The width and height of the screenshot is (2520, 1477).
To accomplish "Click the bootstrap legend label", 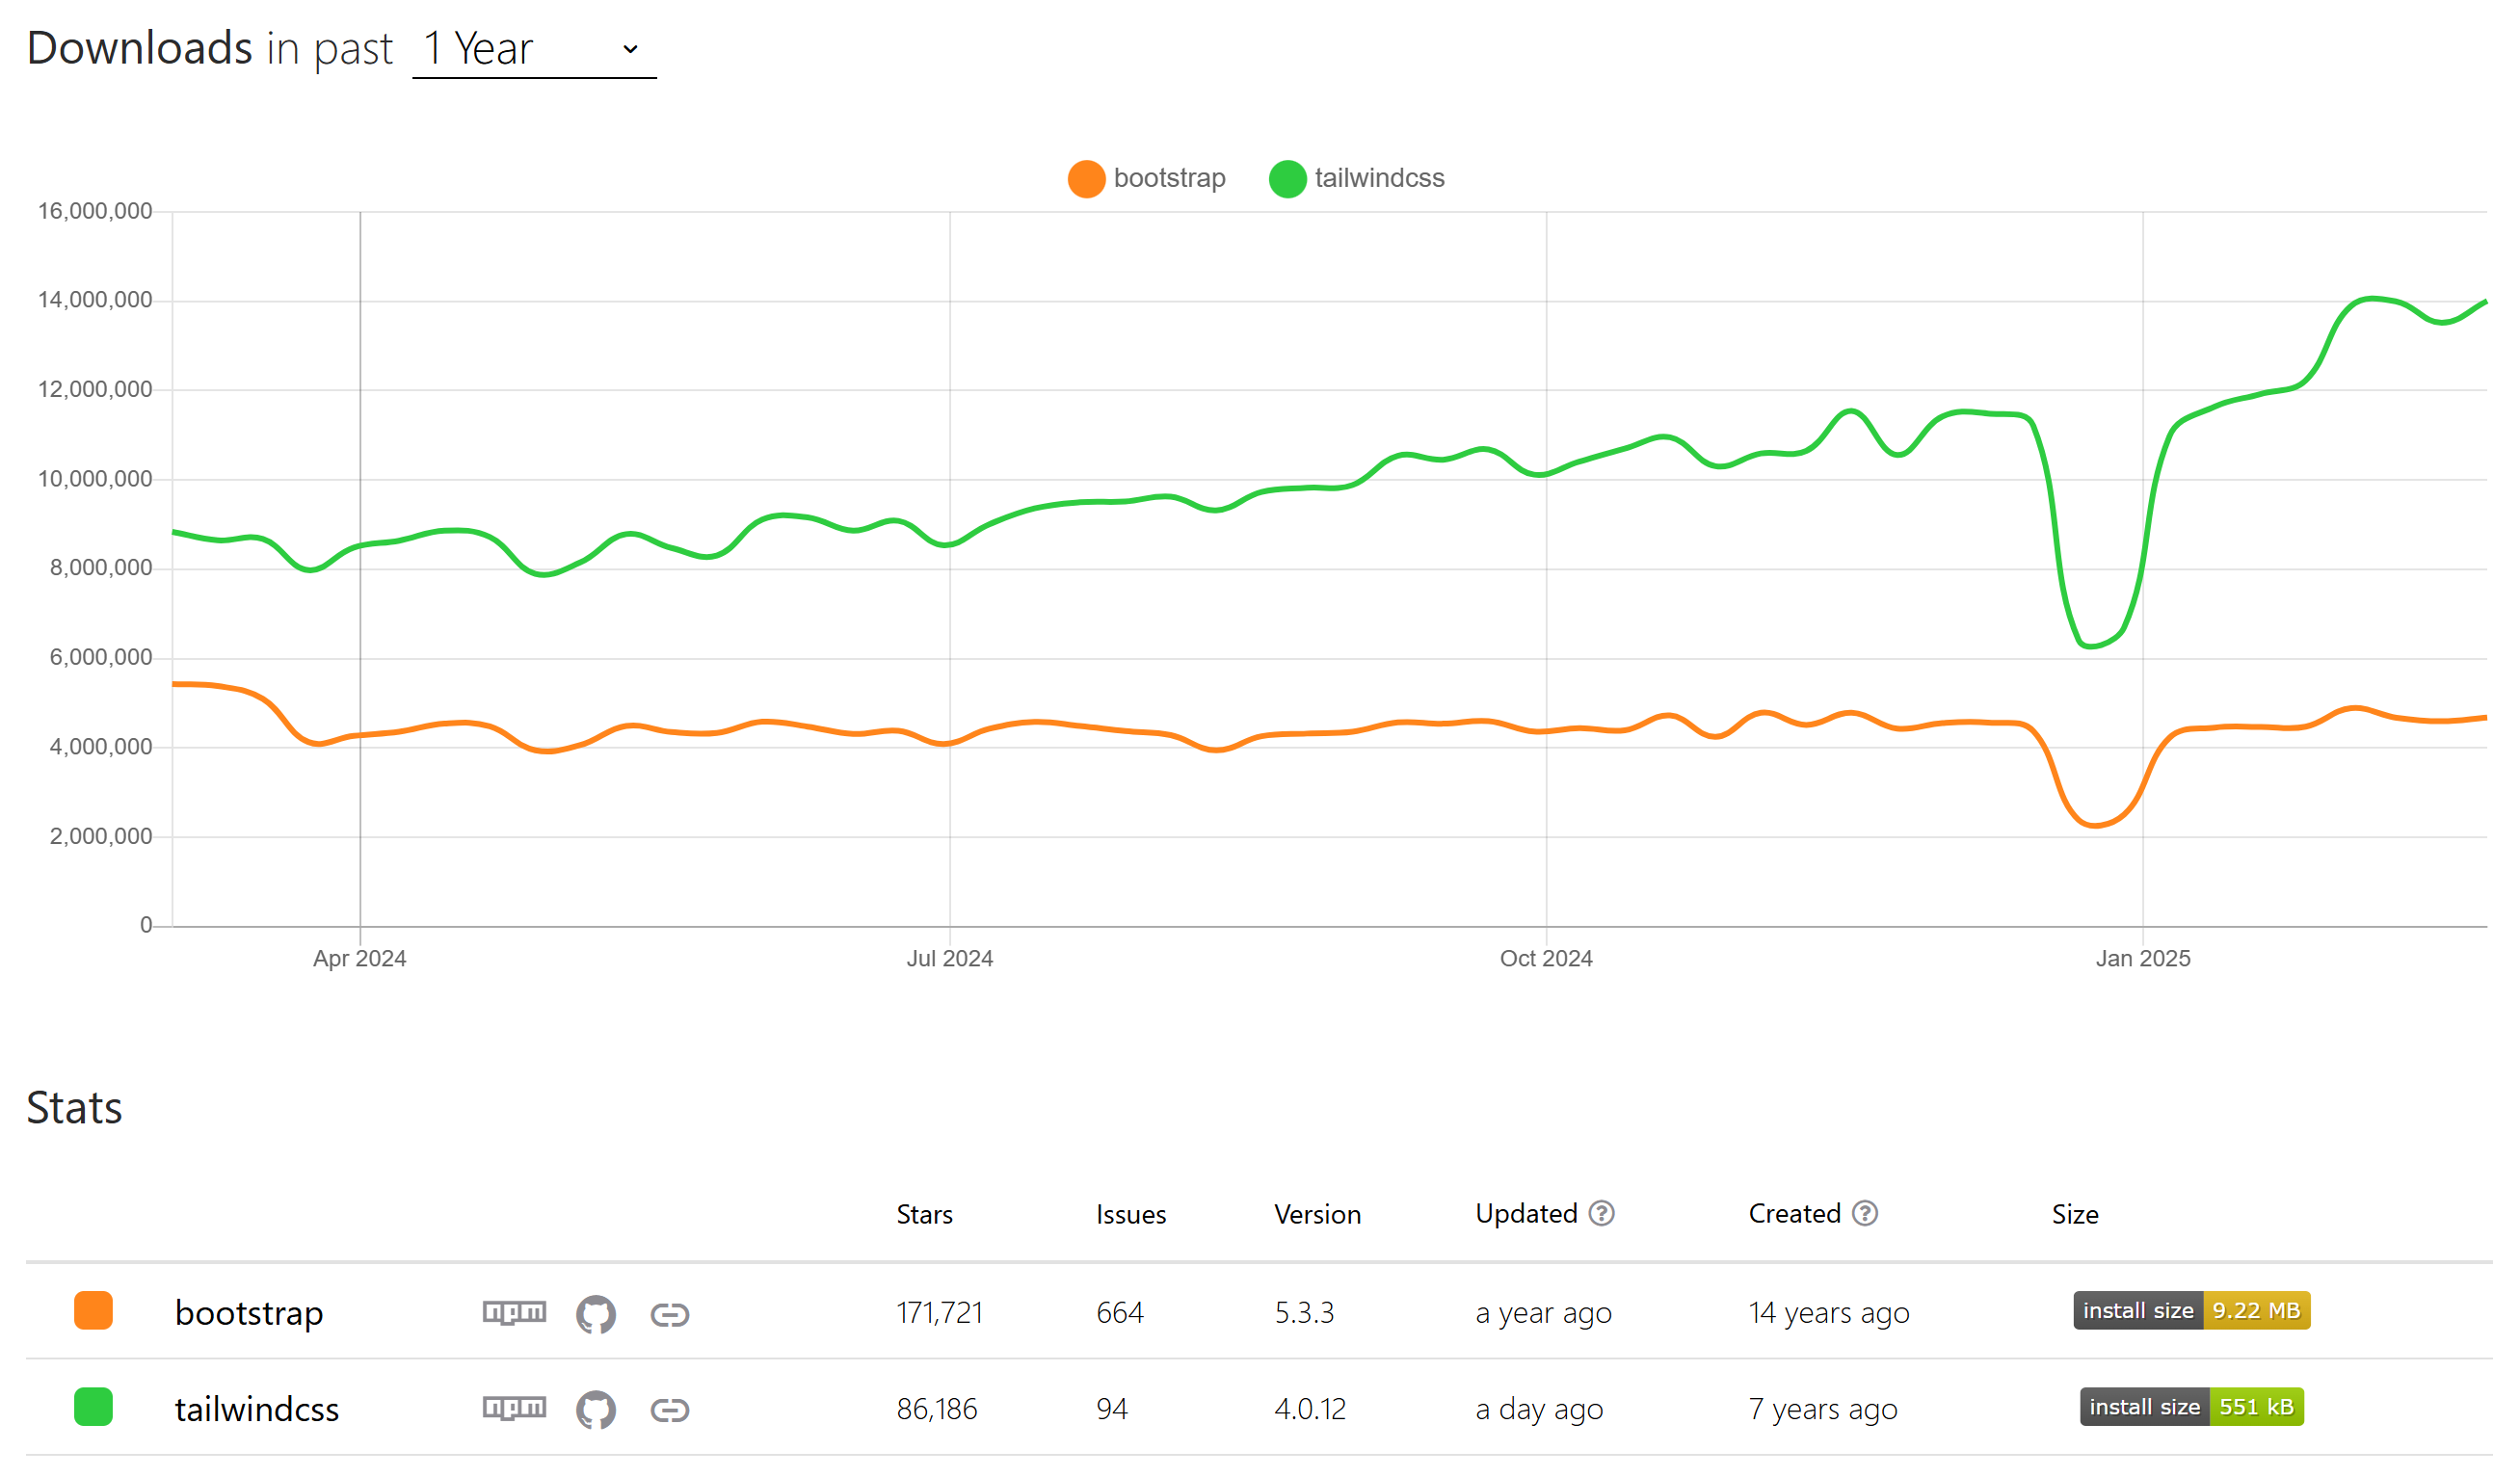I will click(x=1169, y=178).
